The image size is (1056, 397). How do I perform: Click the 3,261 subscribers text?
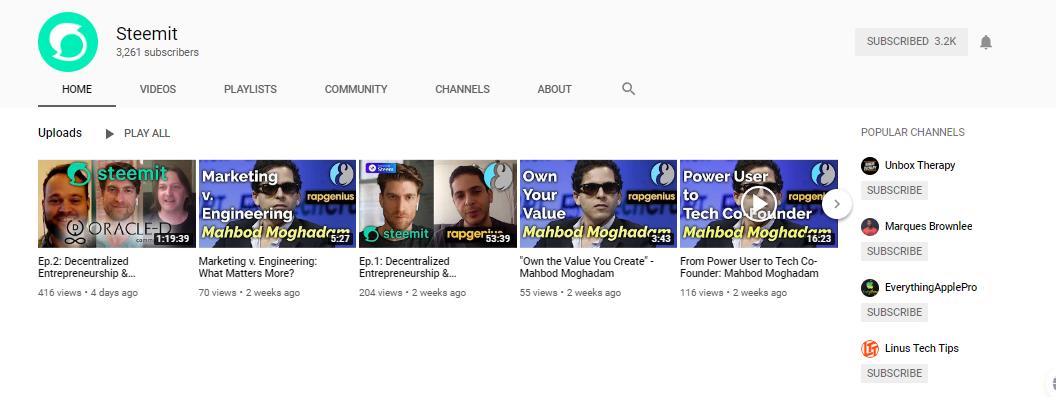[x=158, y=53]
